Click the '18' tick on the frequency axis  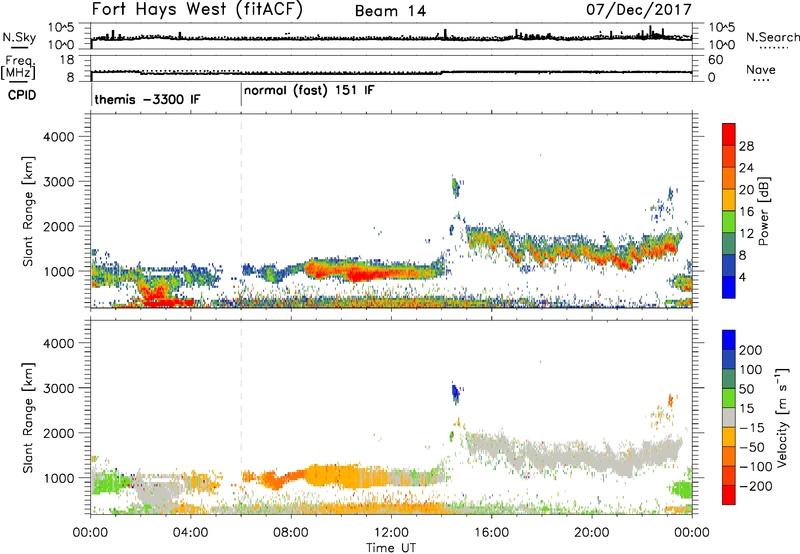pos(67,60)
